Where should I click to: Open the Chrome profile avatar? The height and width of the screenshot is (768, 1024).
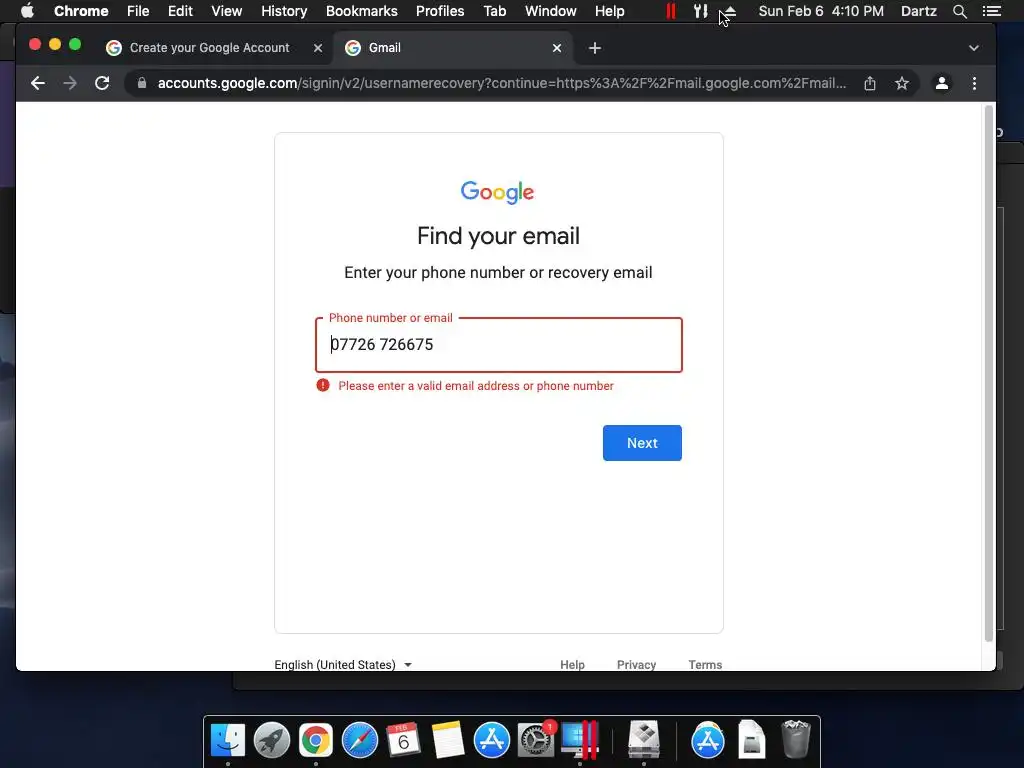click(942, 83)
